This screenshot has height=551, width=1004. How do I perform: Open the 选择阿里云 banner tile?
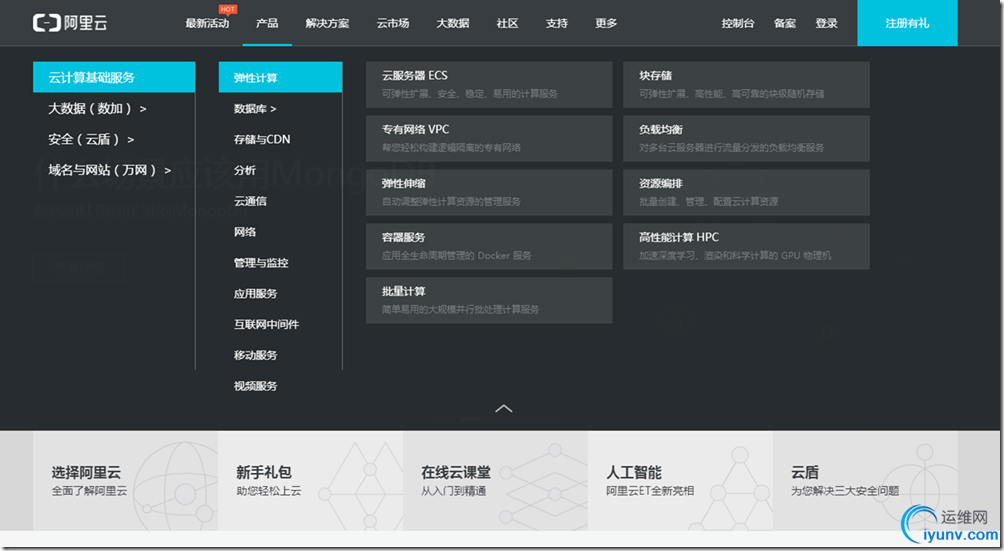pyautogui.click(x=126, y=481)
